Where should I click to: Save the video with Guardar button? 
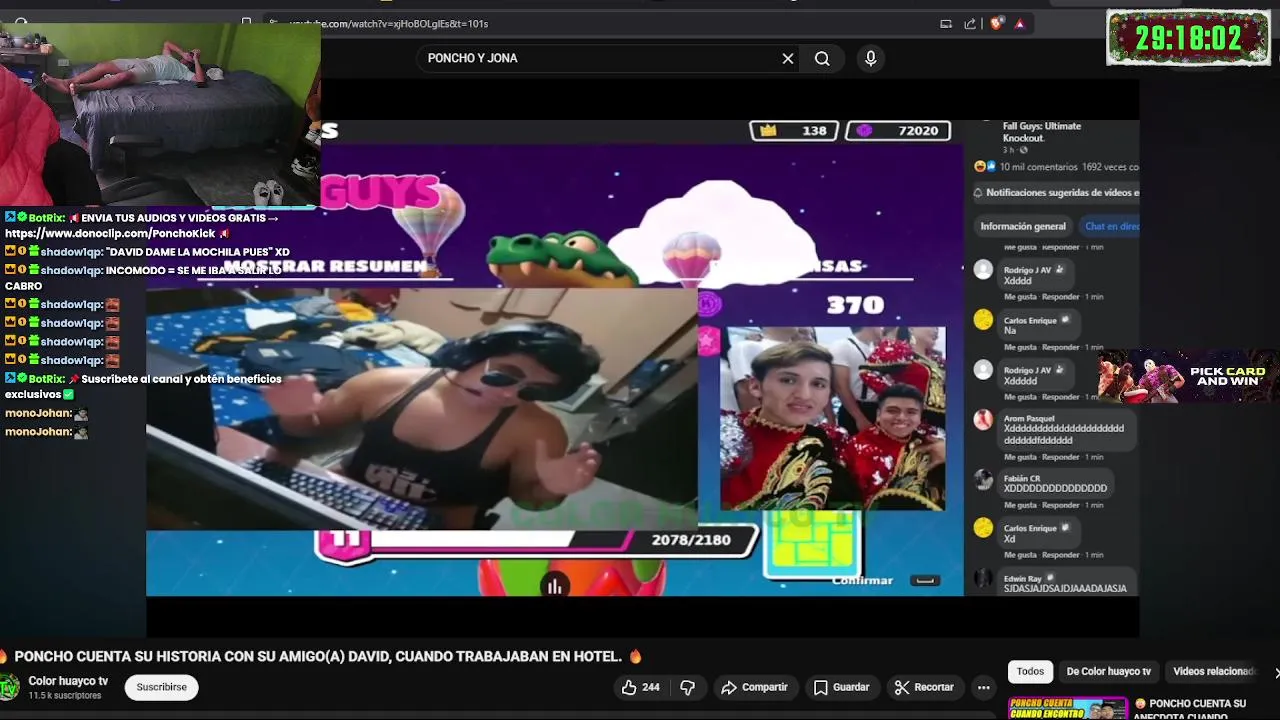point(841,687)
